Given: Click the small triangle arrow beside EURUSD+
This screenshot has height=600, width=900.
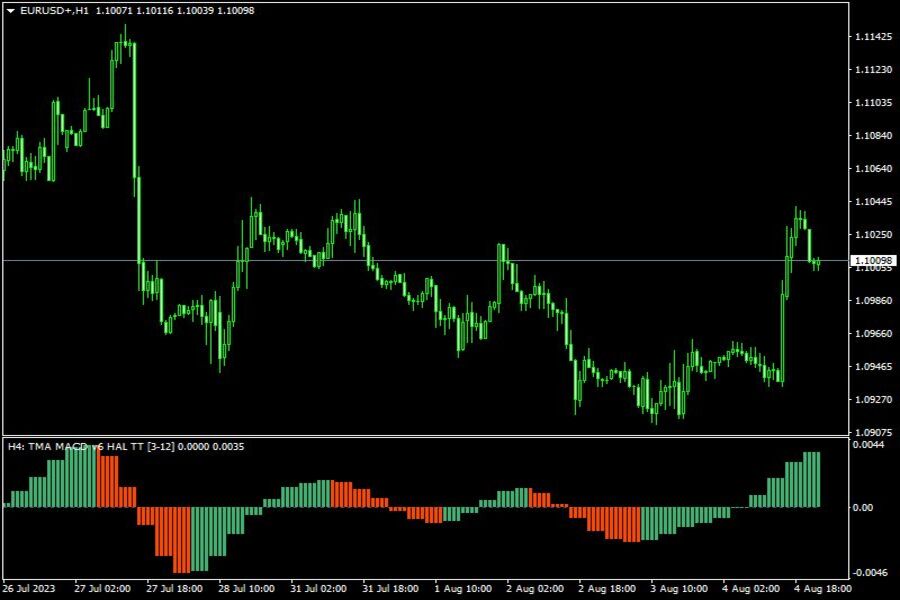Looking at the screenshot, I should point(11,10).
